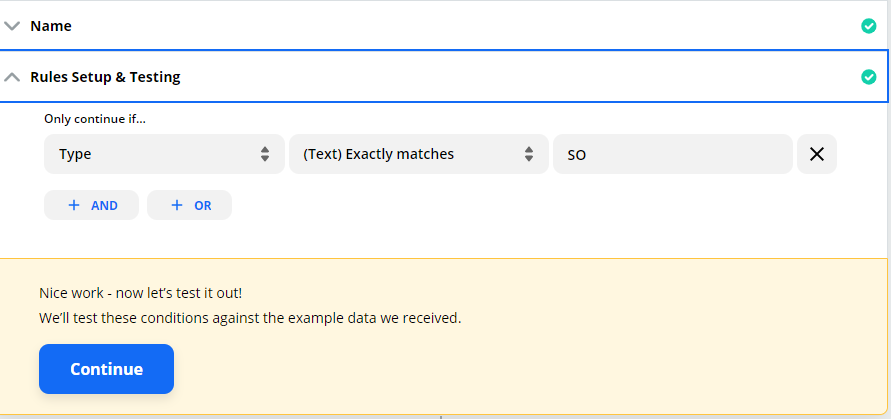The image size is (891, 419).
Task: Open the (Text) Exactly matches condition dropdown
Action: 419,154
